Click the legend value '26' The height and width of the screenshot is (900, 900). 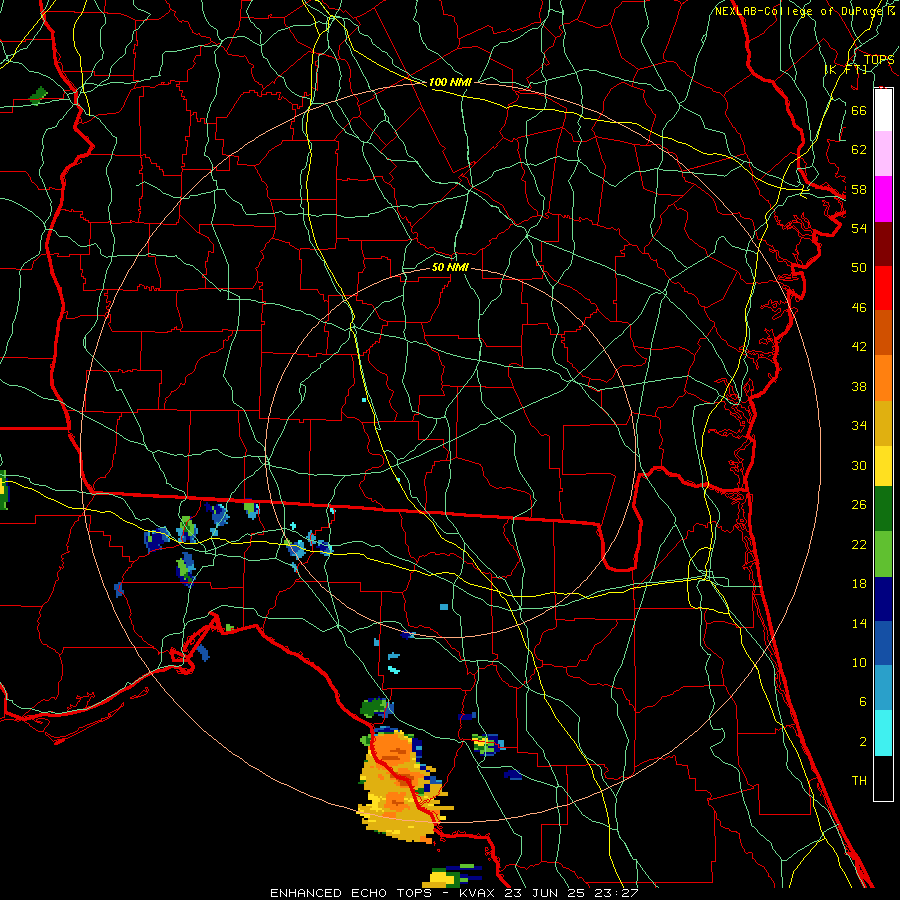pyautogui.click(x=859, y=505)
